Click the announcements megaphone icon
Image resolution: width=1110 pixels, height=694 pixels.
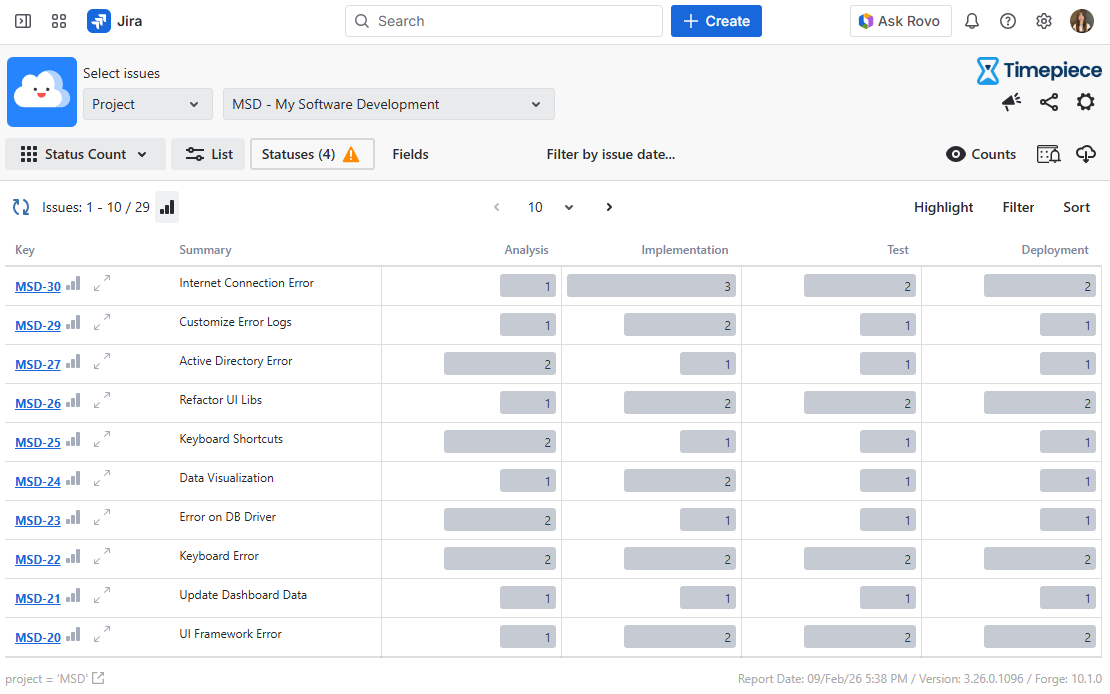(x=1012, y=102)
